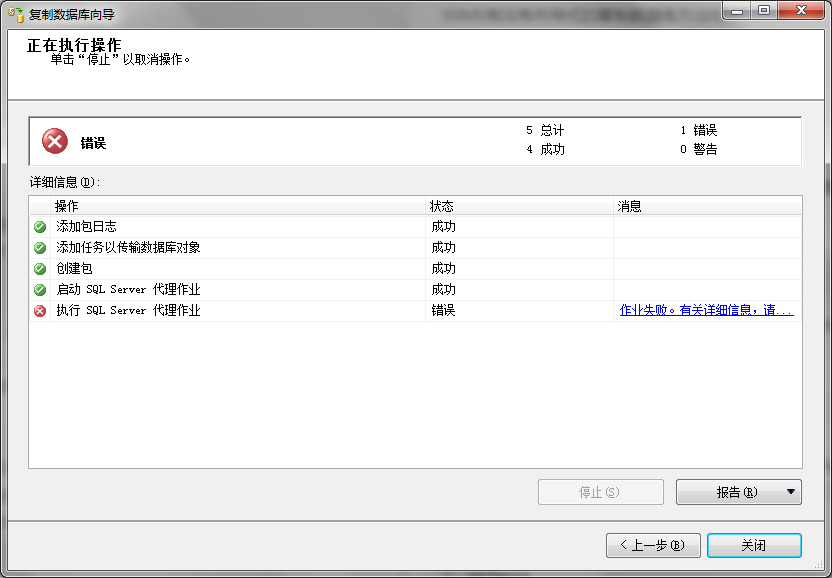832x578 pixels.
Task: Close the wizard using the 关闭 button
Action: tap(753, 545)
